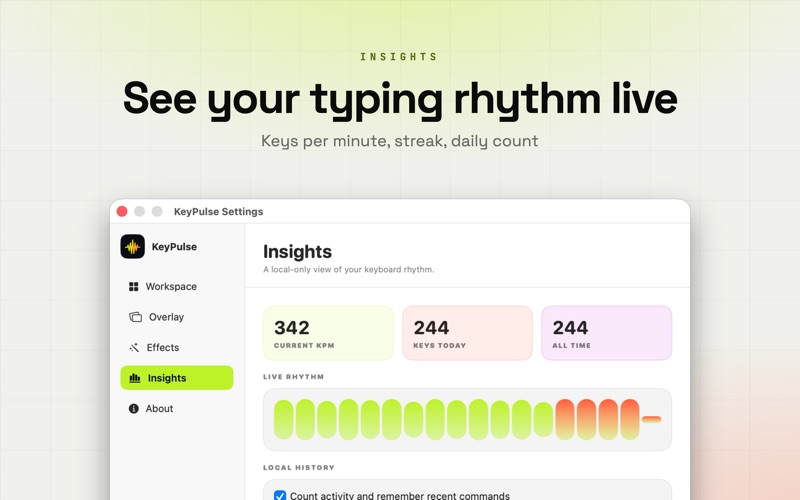Click the Effects sparkle wand icon
The height and width of the screenshot is (500, 800).
click(x=134, y=347)
